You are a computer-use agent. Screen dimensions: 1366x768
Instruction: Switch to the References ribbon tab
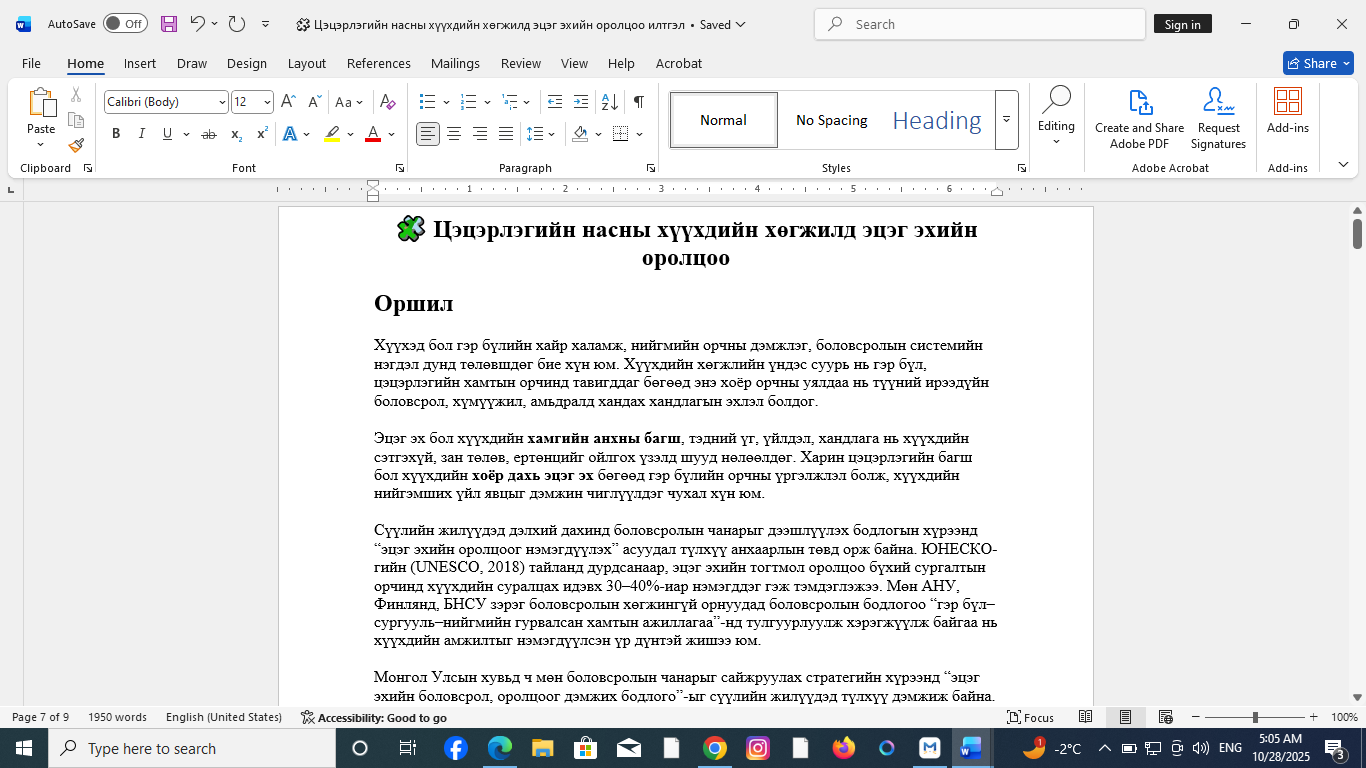(x=379, y=63)
